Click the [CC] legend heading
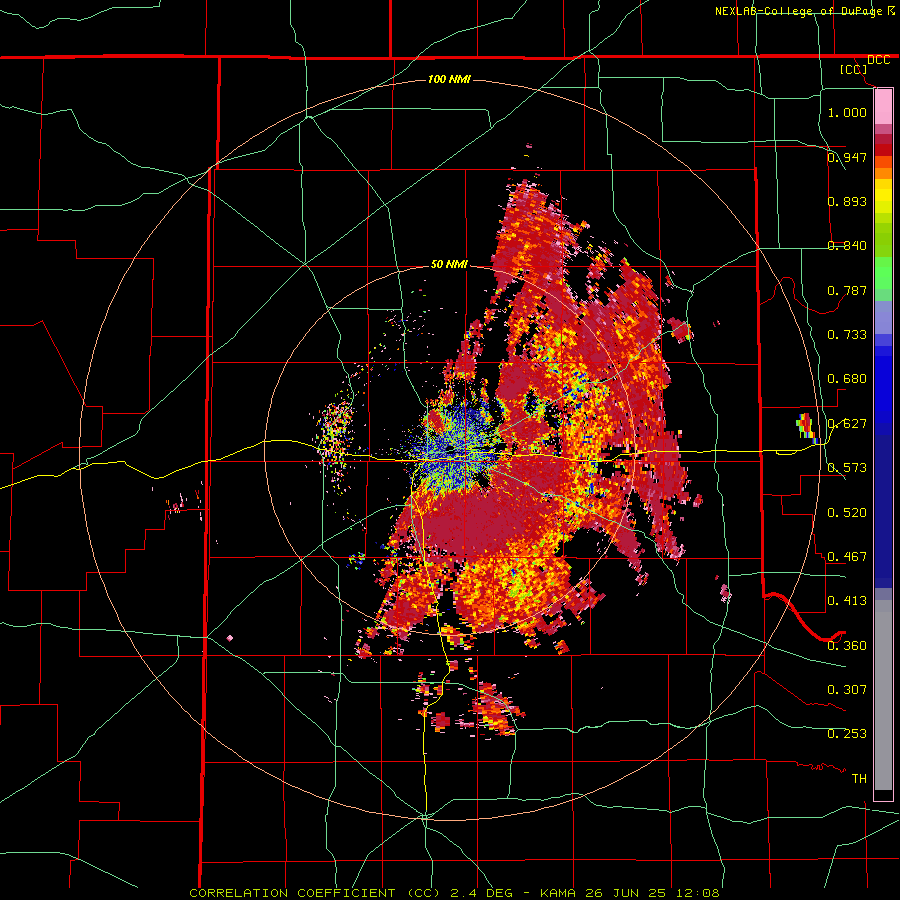This screenshot has width=900, height=900. tap(854, 69)
